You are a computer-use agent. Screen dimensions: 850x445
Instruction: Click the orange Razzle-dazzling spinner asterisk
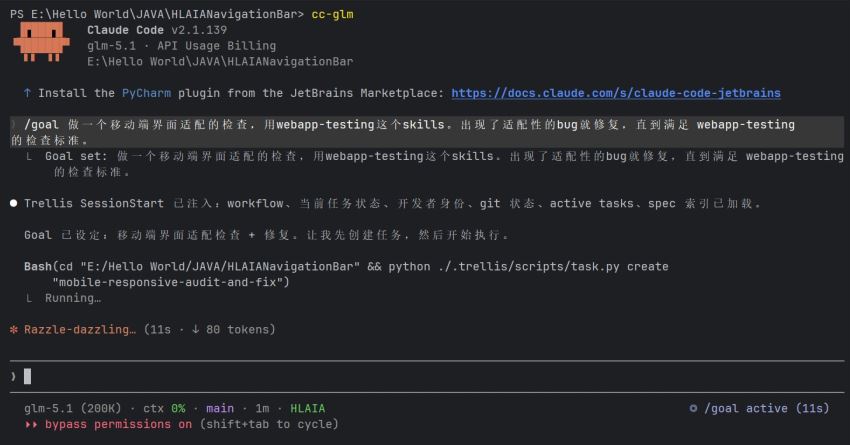point(14,330)
